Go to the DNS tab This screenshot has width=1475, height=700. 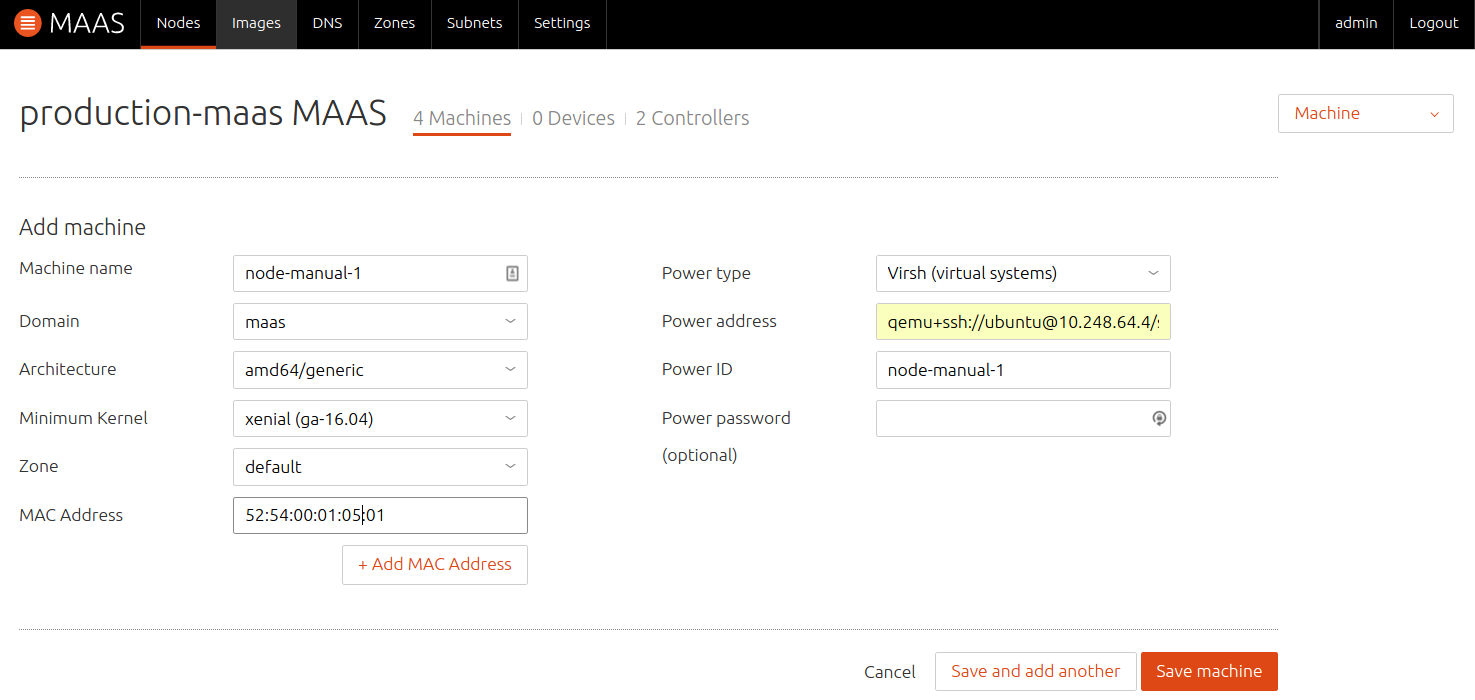point(327,23)
